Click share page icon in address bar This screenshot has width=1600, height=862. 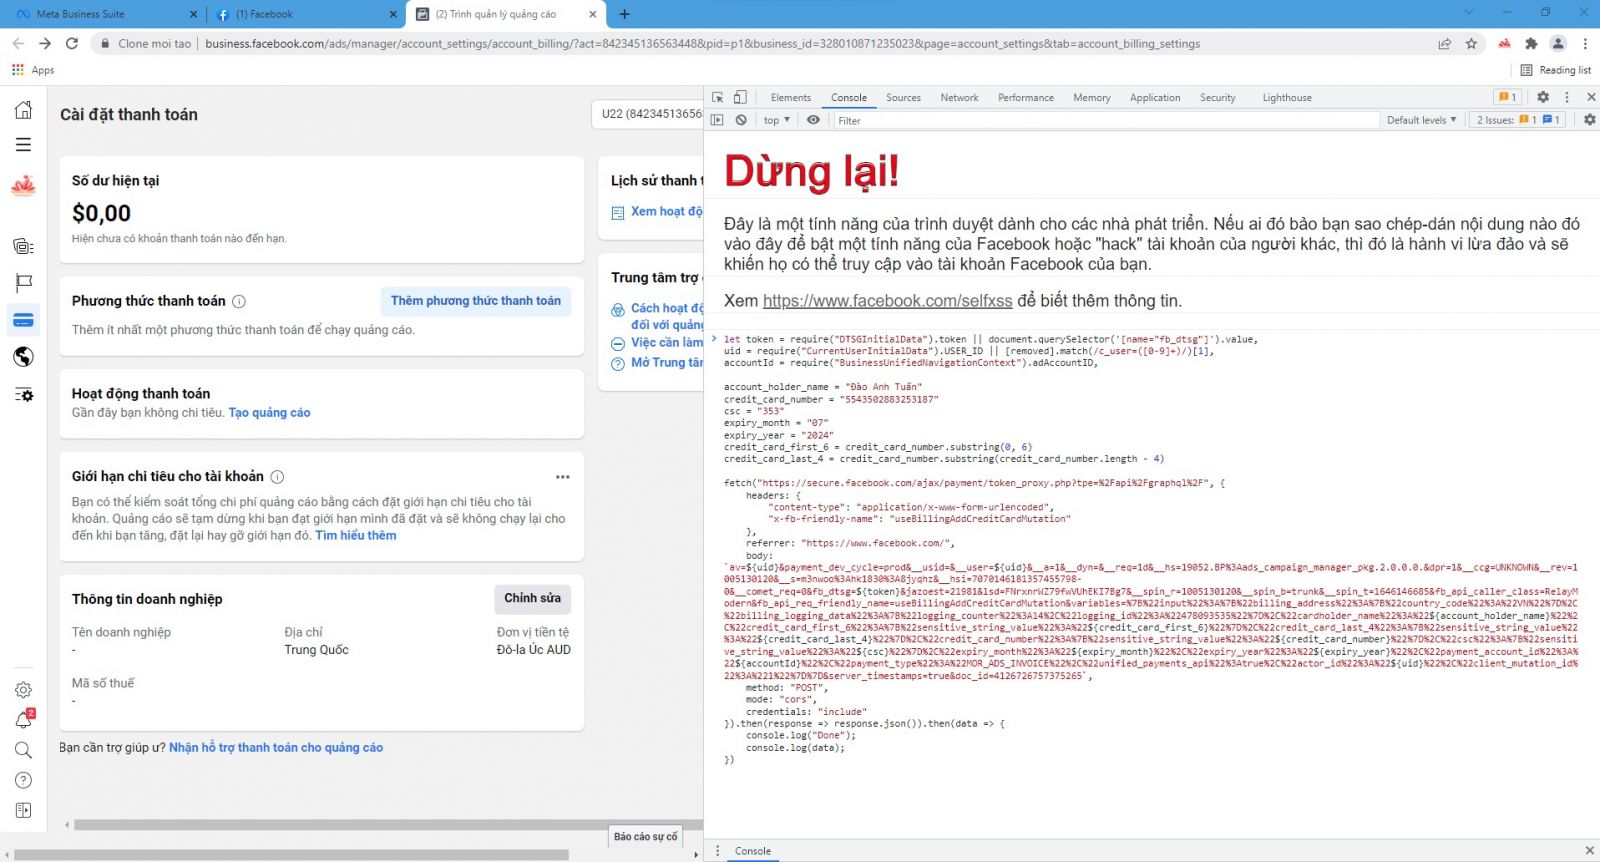click(1445, 44)
